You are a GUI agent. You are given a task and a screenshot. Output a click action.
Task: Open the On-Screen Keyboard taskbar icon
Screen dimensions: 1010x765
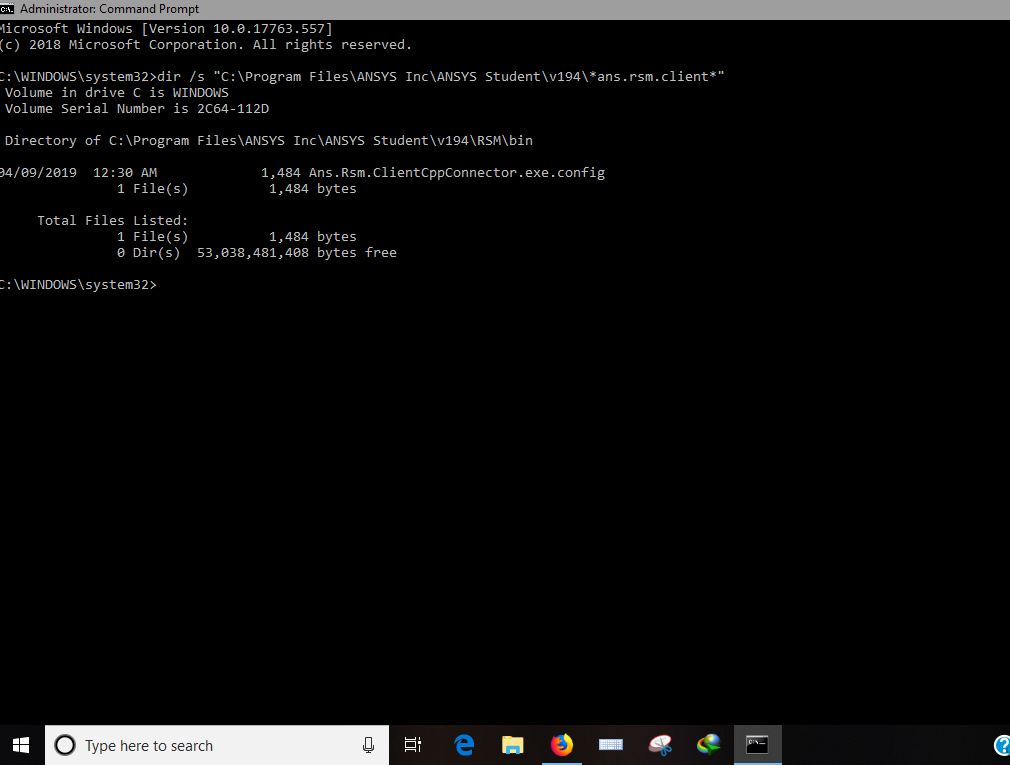pos(611,745)
